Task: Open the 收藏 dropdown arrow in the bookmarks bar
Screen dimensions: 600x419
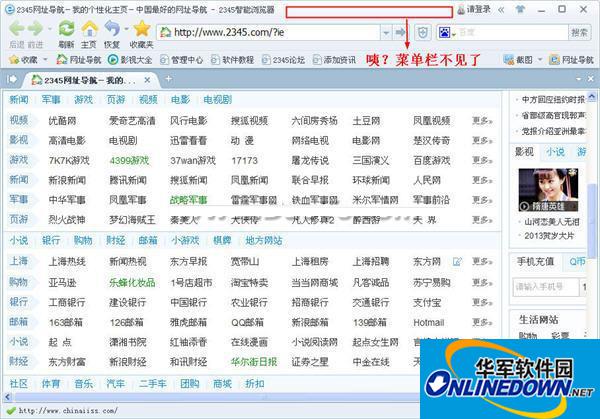Action: coord(45,60)
